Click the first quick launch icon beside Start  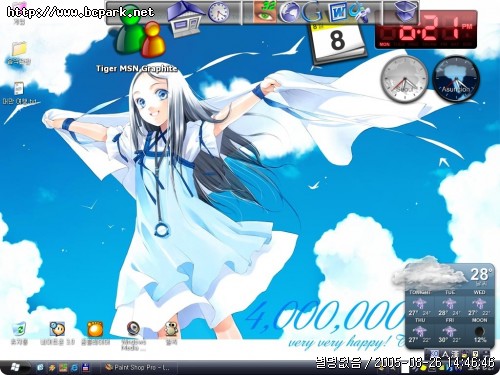coord(40,368)
